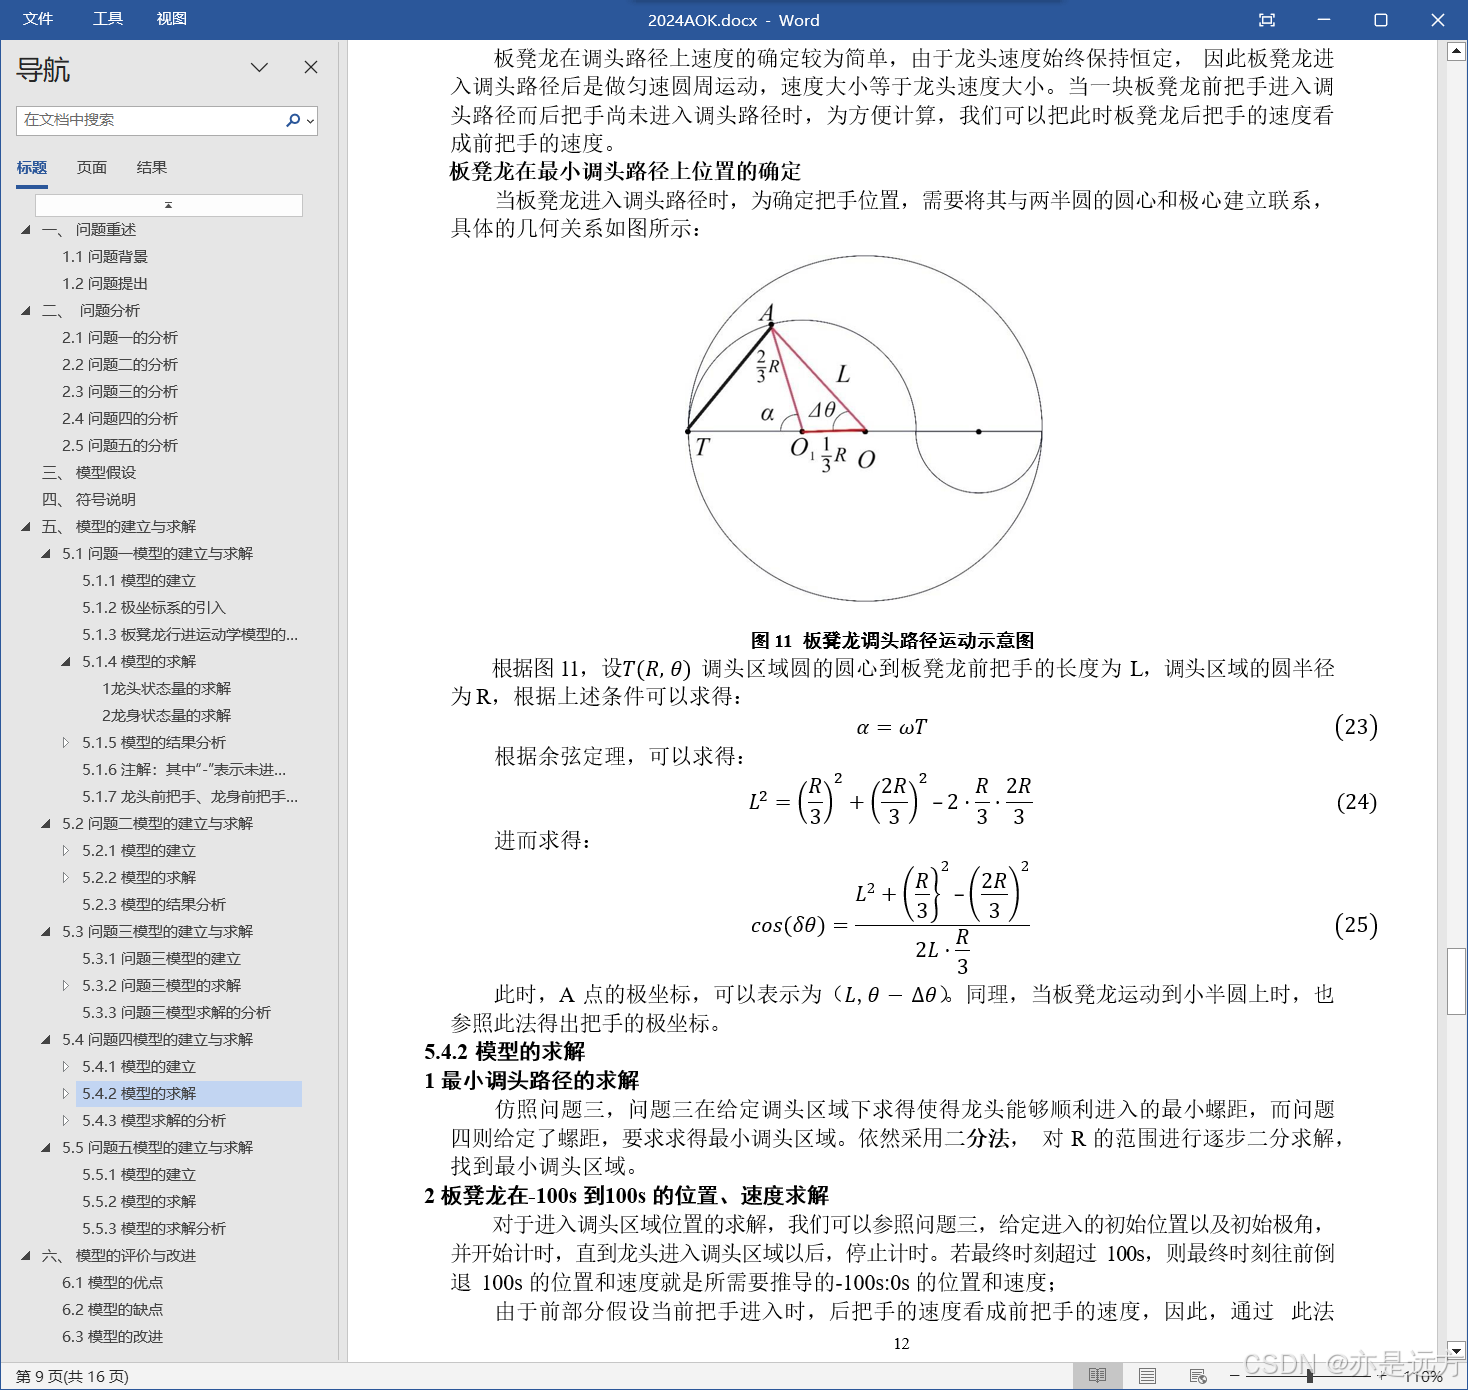Switch to the 页面 navigation tab

click(92, 167)
